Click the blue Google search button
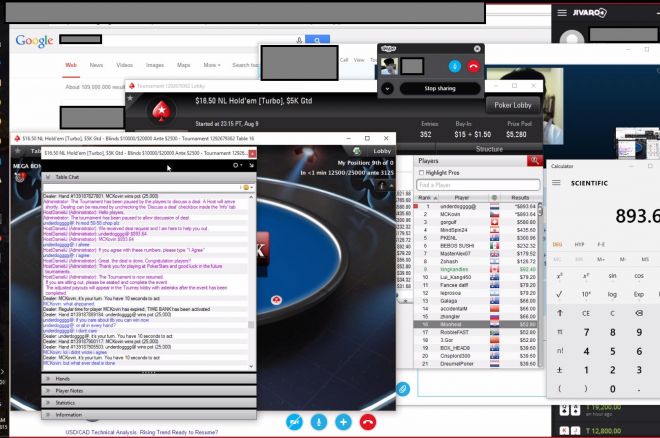The image size is (660, 438). 317,40
